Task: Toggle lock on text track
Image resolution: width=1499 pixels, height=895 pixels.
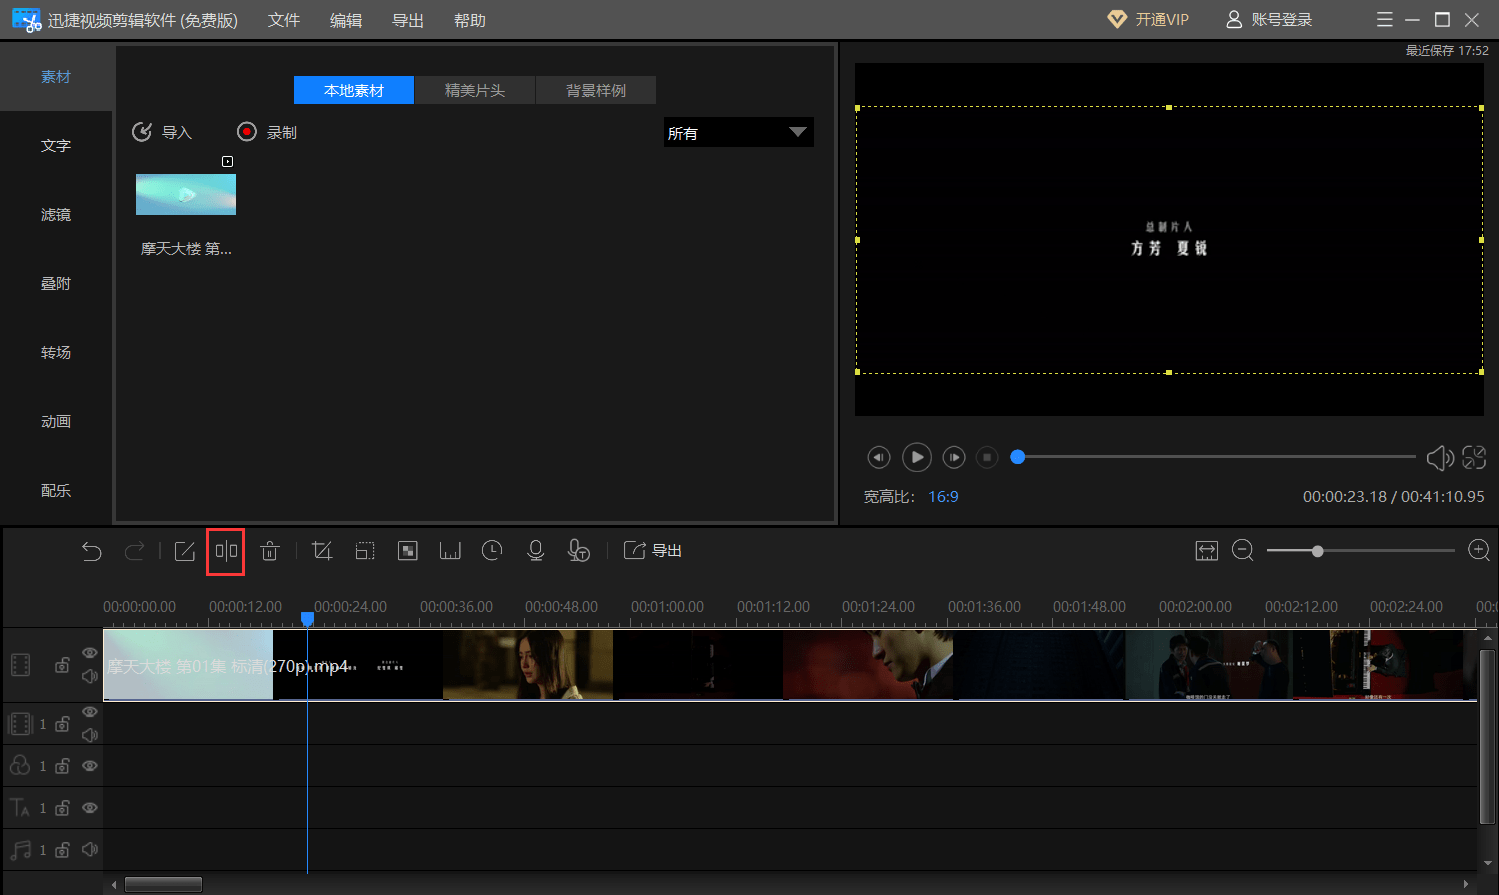Action: 62,808
